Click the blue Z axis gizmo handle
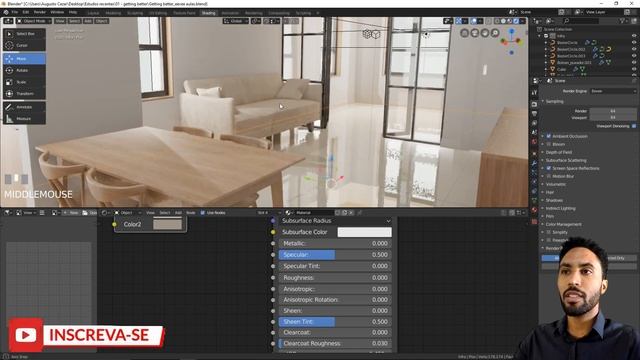Screen dimensions: 640x360 tap(511, 31)
